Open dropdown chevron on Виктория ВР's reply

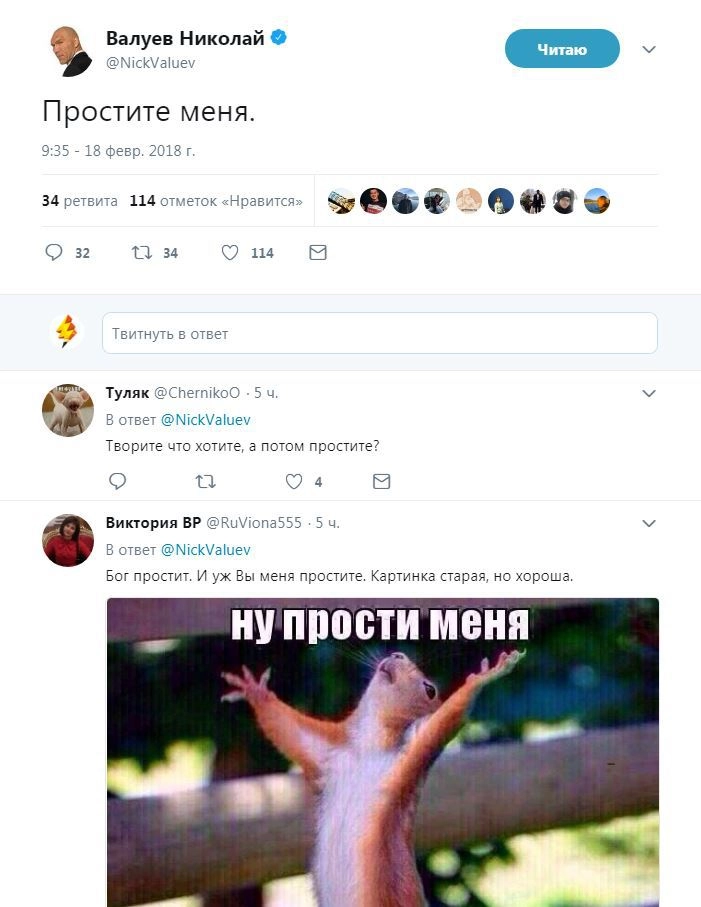[x=649, y=523]
